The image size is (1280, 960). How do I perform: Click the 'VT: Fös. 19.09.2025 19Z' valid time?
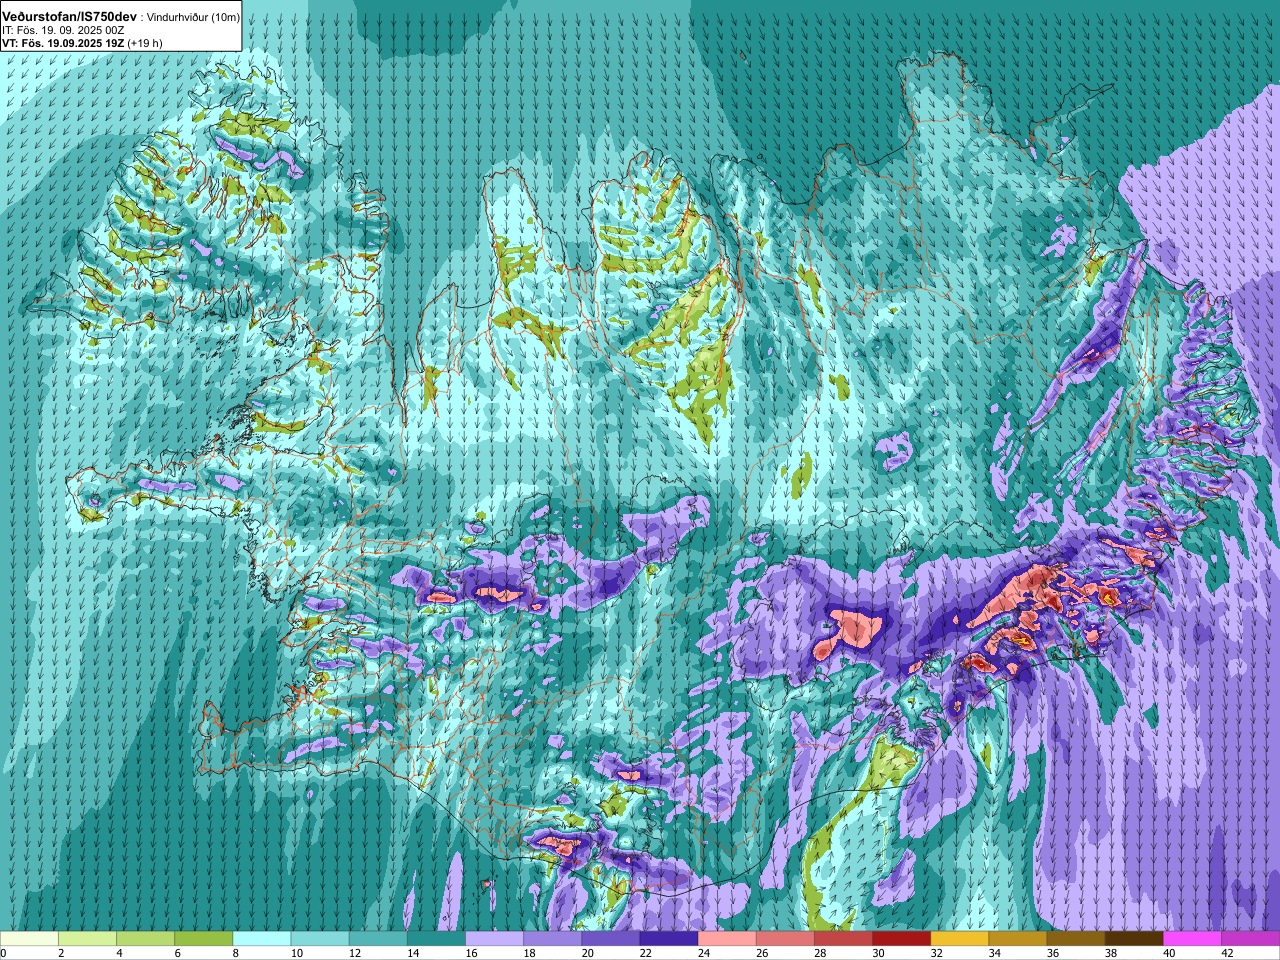[63, 43]
